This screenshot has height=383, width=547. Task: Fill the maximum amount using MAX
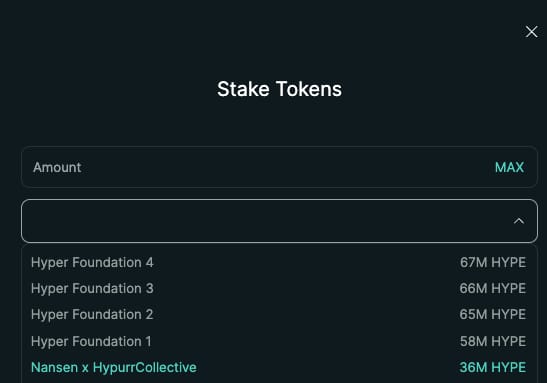coord(509,167)
